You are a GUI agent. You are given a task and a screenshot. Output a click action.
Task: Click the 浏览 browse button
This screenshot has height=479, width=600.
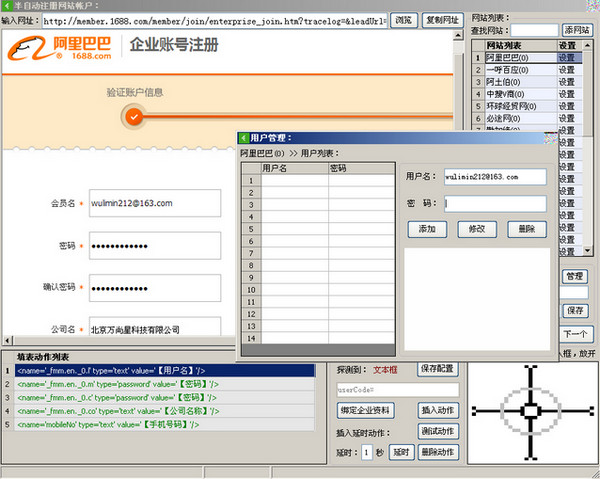404,20
